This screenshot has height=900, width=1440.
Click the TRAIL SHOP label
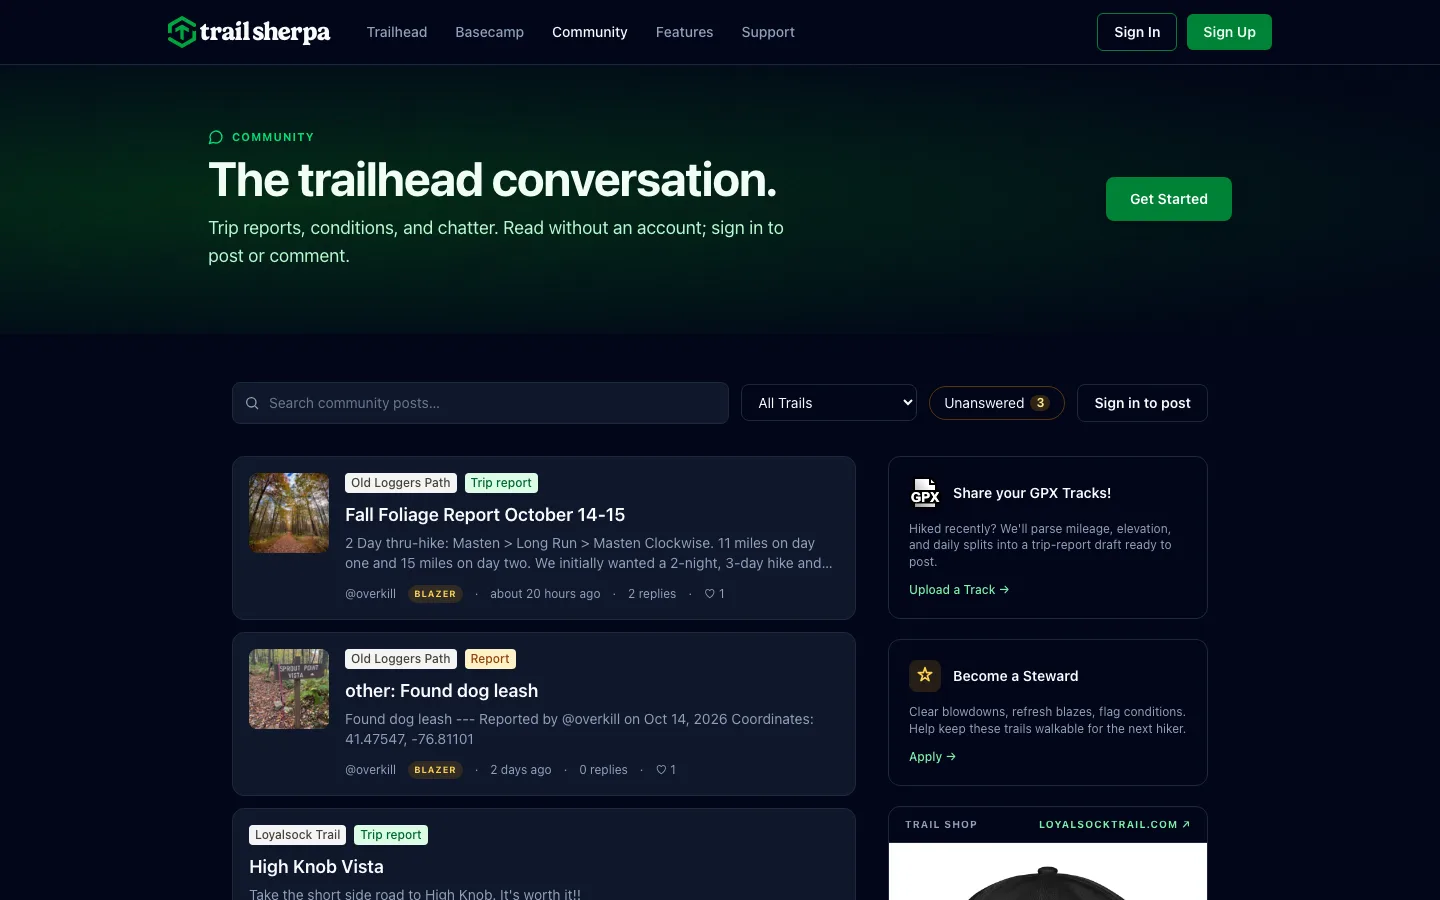coord(941,825)
